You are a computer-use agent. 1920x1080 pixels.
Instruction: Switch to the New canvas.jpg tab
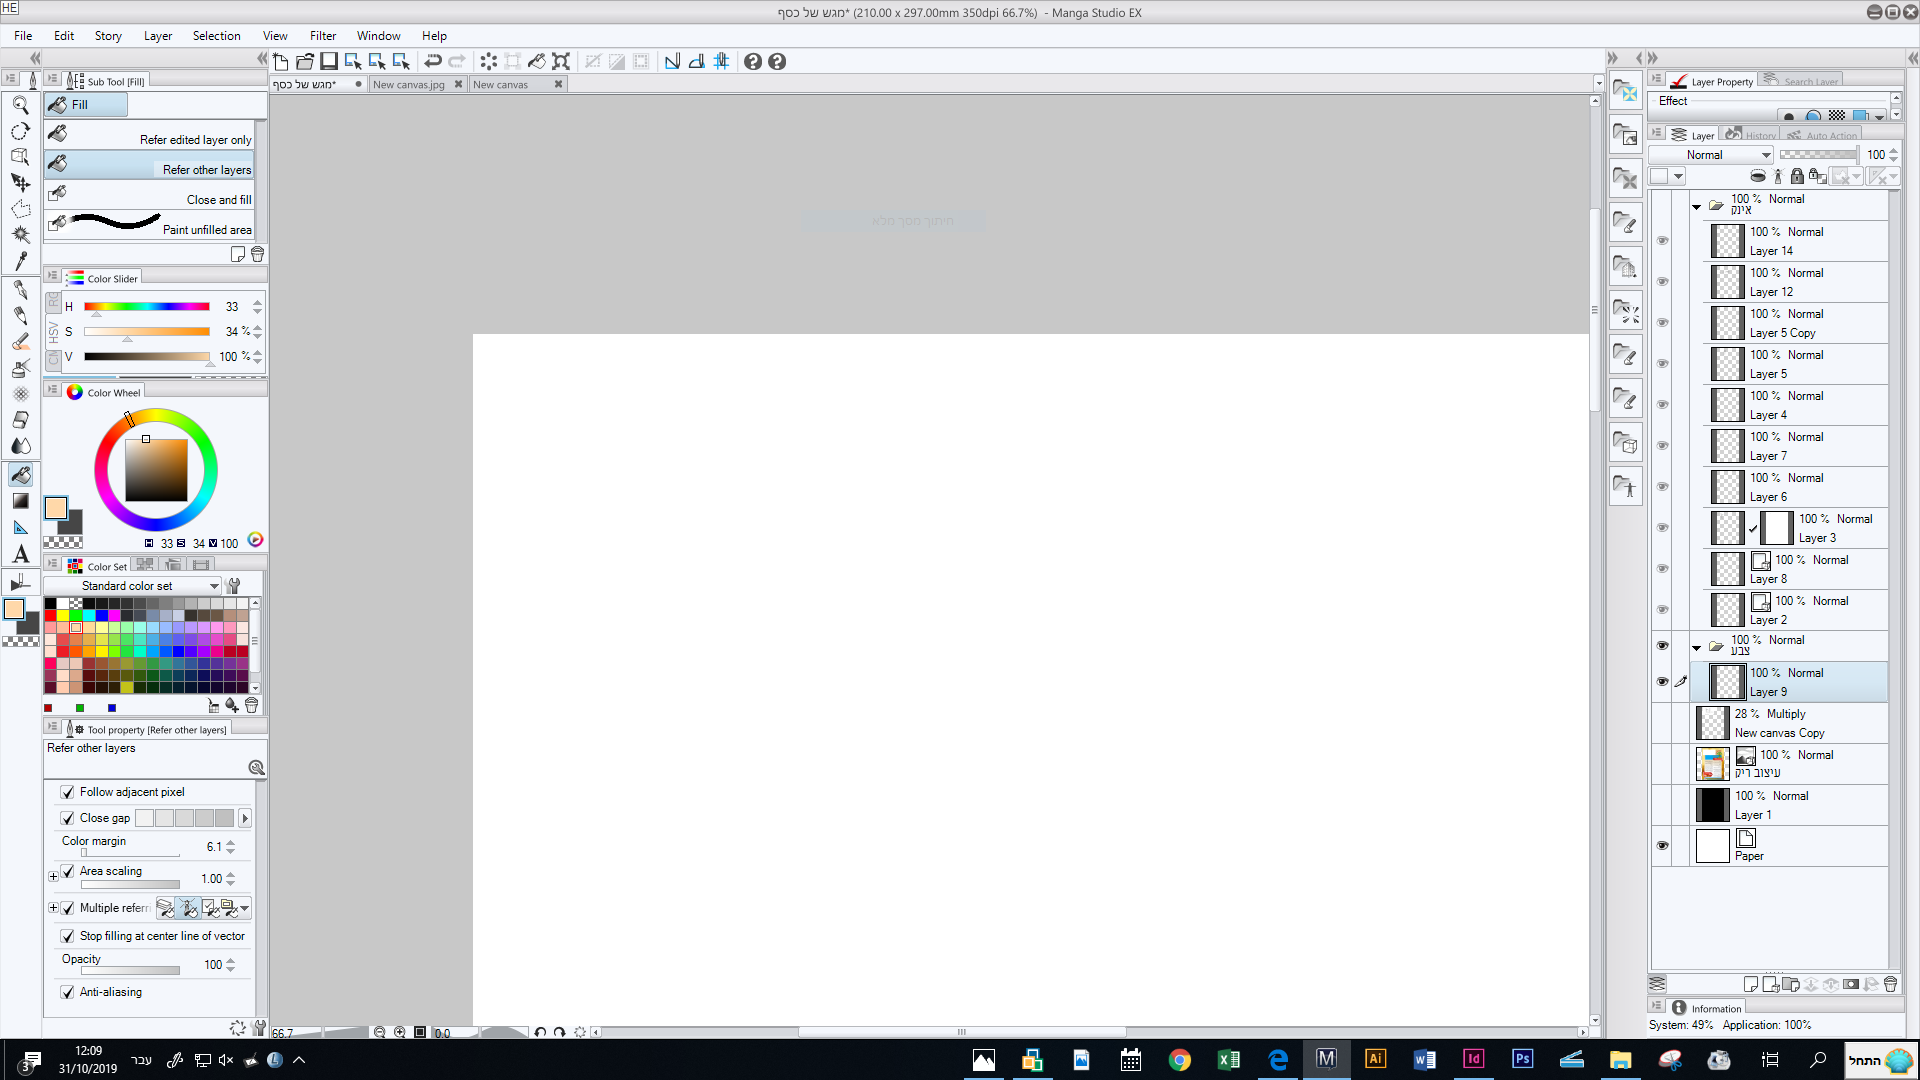coord(409,85)
